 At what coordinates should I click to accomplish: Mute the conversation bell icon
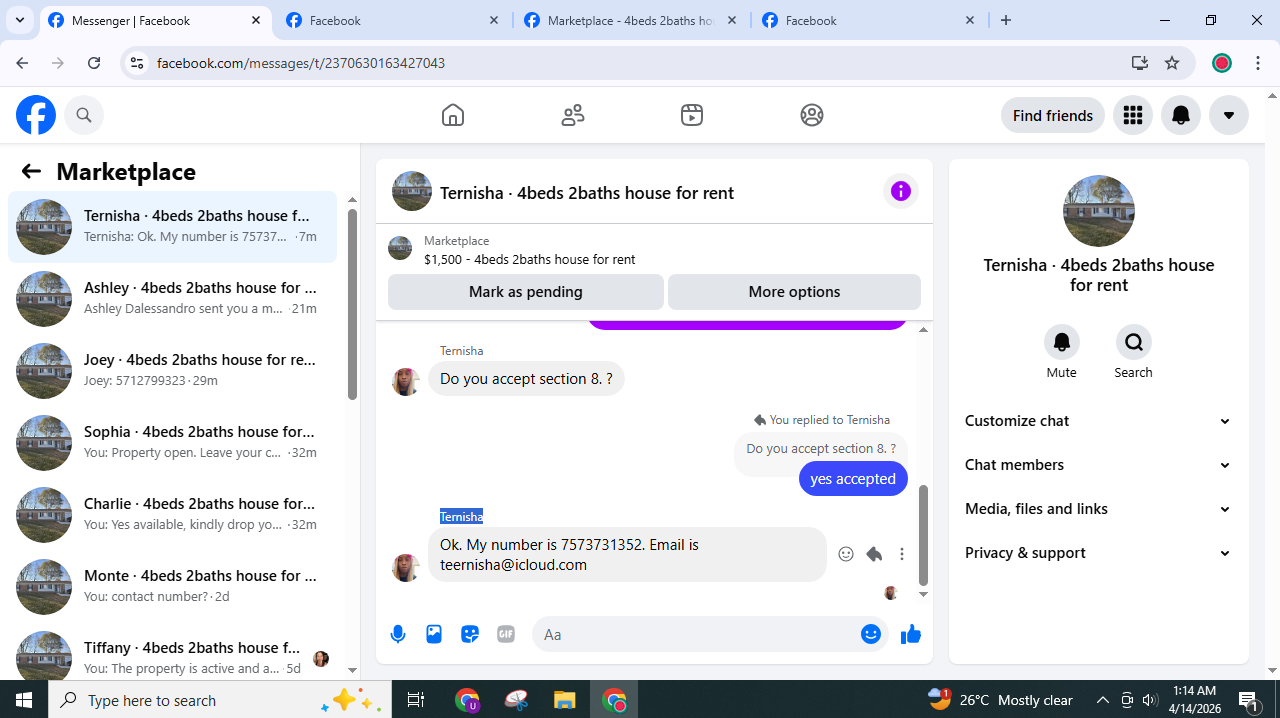coord(1062,342)
